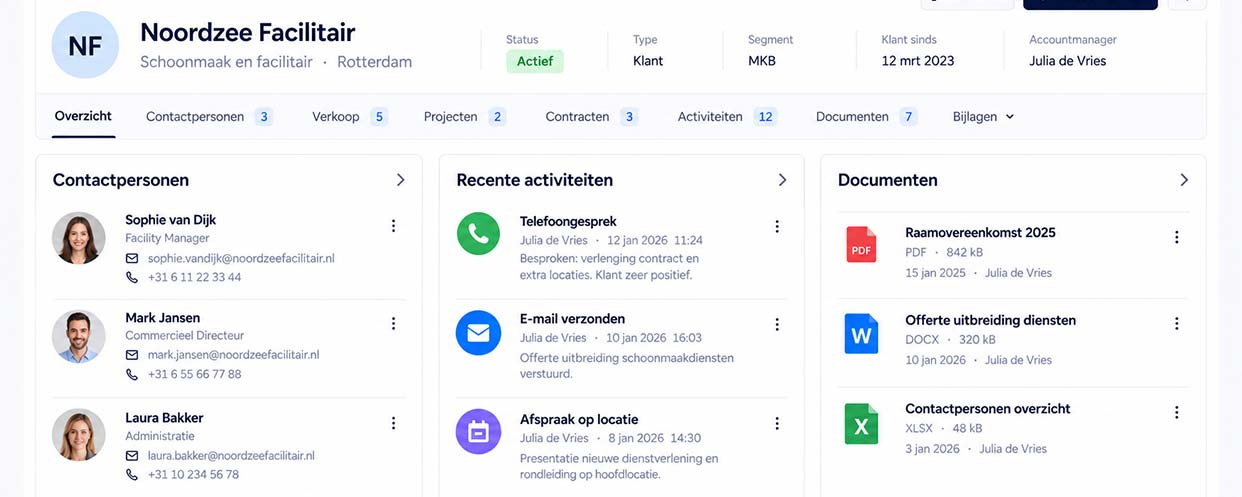Click the phone icon next to +31 6 11 22 33 44

pos(132,277)
